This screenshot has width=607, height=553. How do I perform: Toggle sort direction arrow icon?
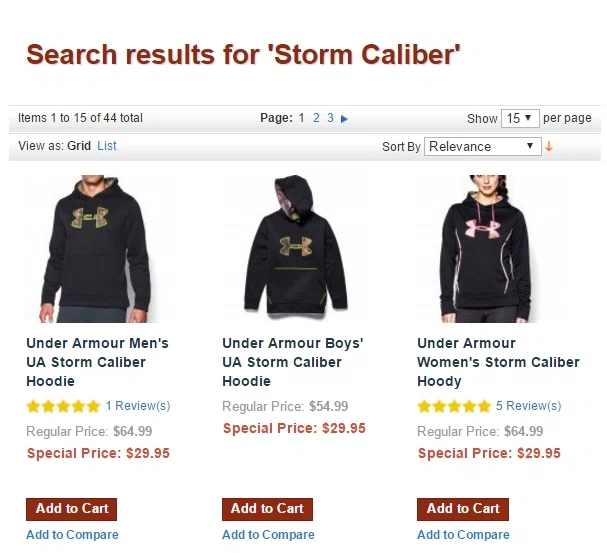point(549,147)
